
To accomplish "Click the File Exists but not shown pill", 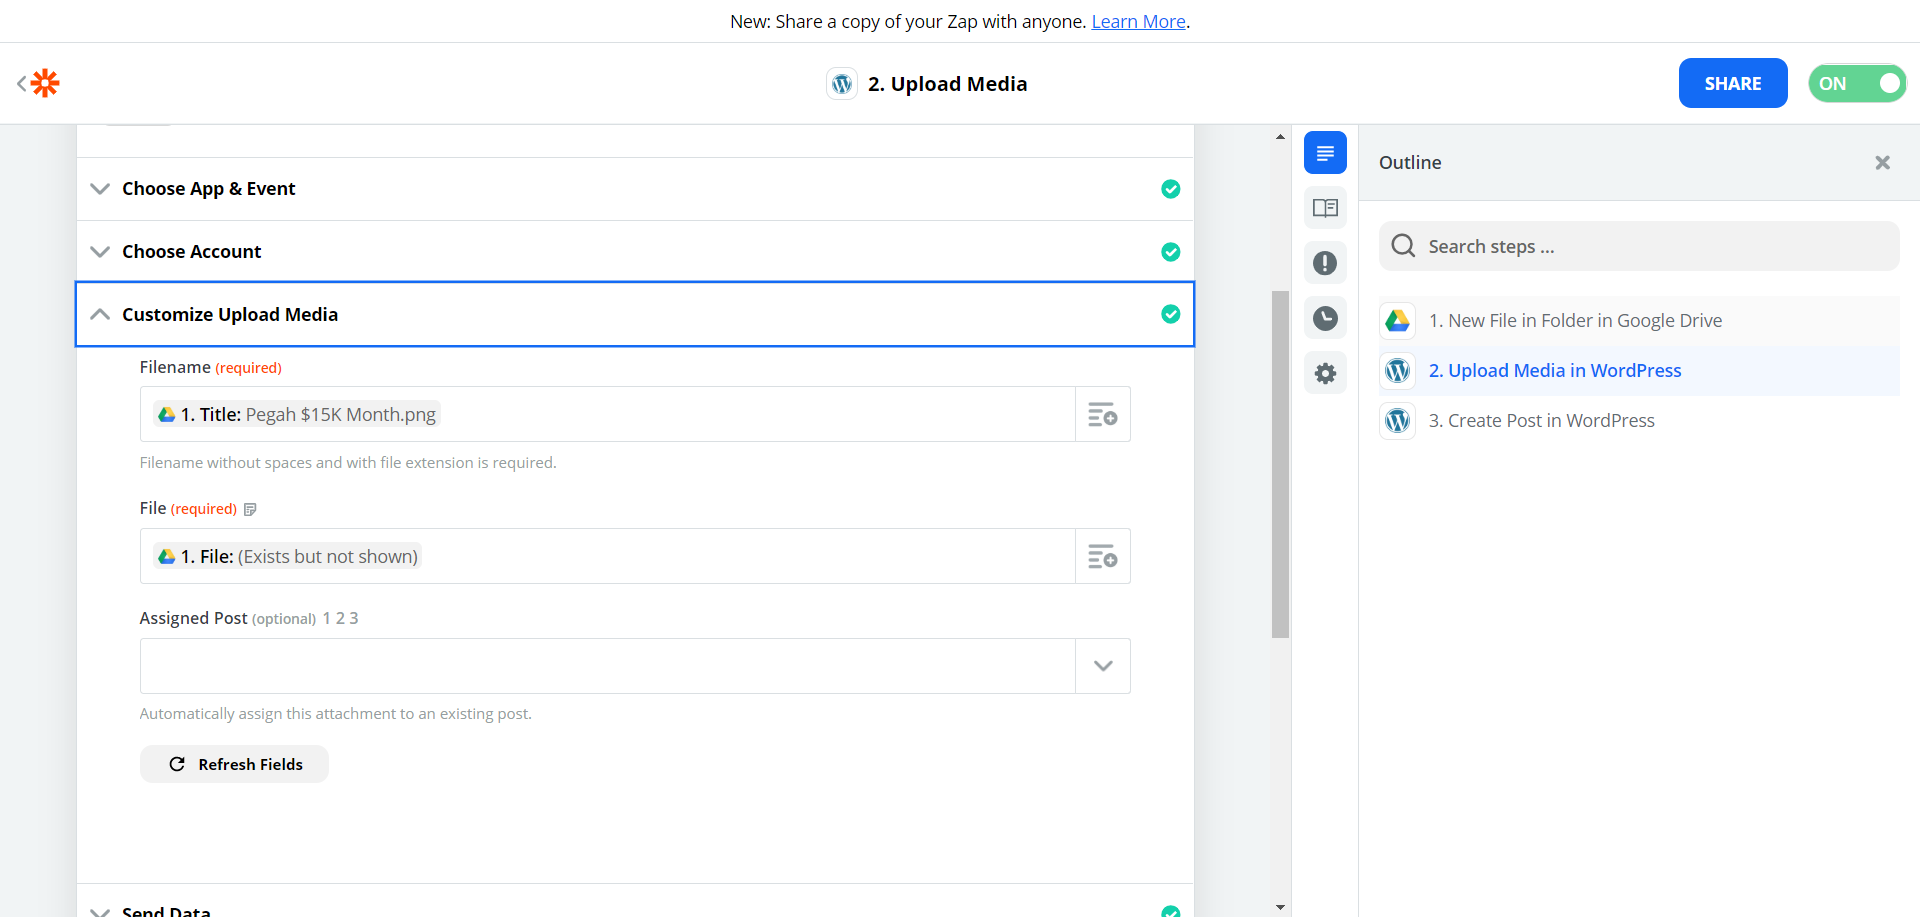I will click(x=288, y=556).
